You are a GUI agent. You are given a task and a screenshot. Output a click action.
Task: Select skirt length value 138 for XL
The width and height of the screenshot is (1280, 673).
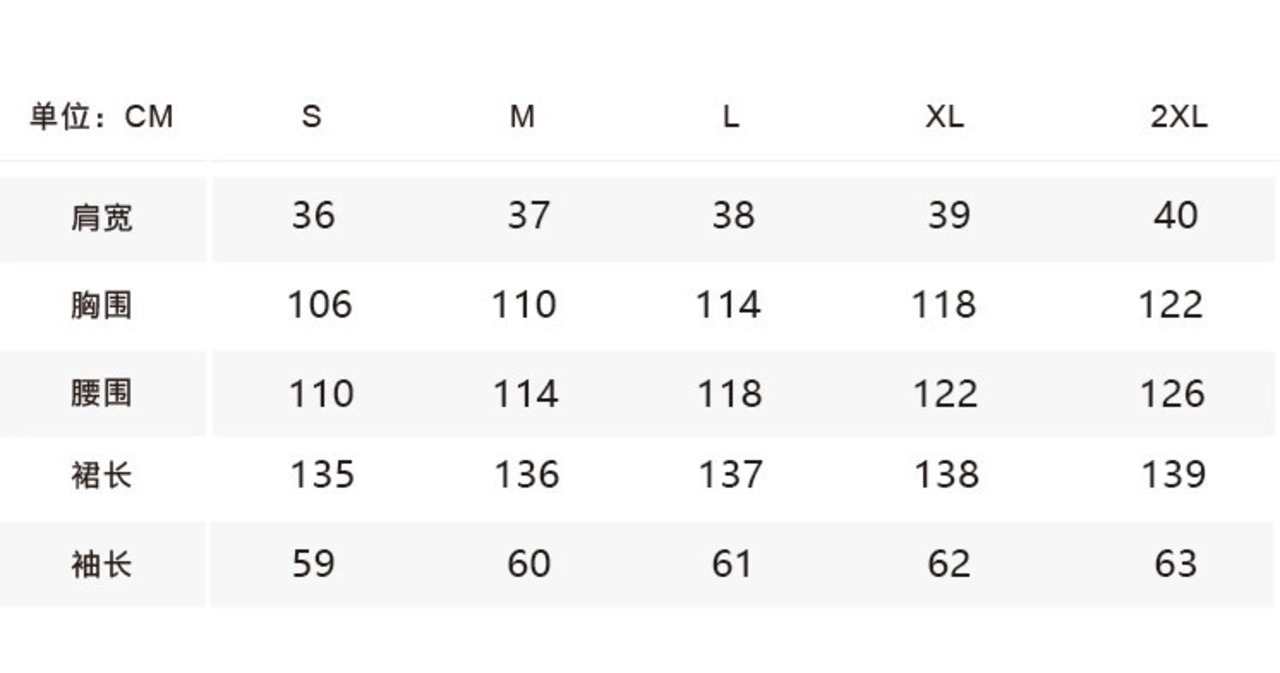[946, 474]
